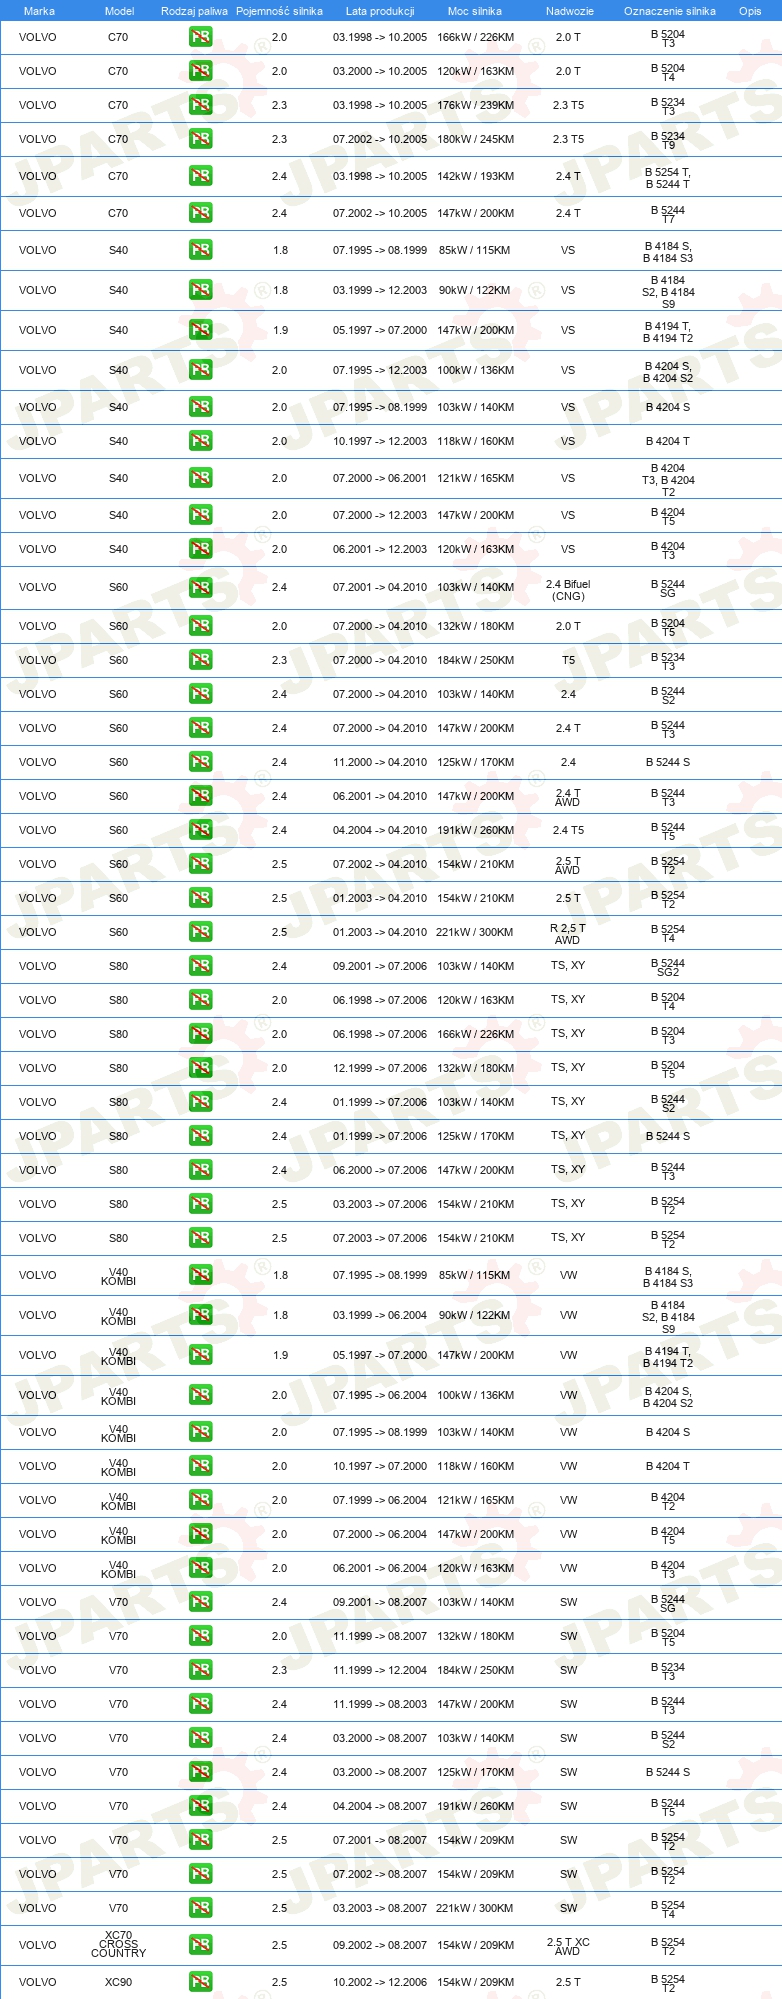Click the '11.2000 -> 04.2010' production years cell

(x=380, y=762)
